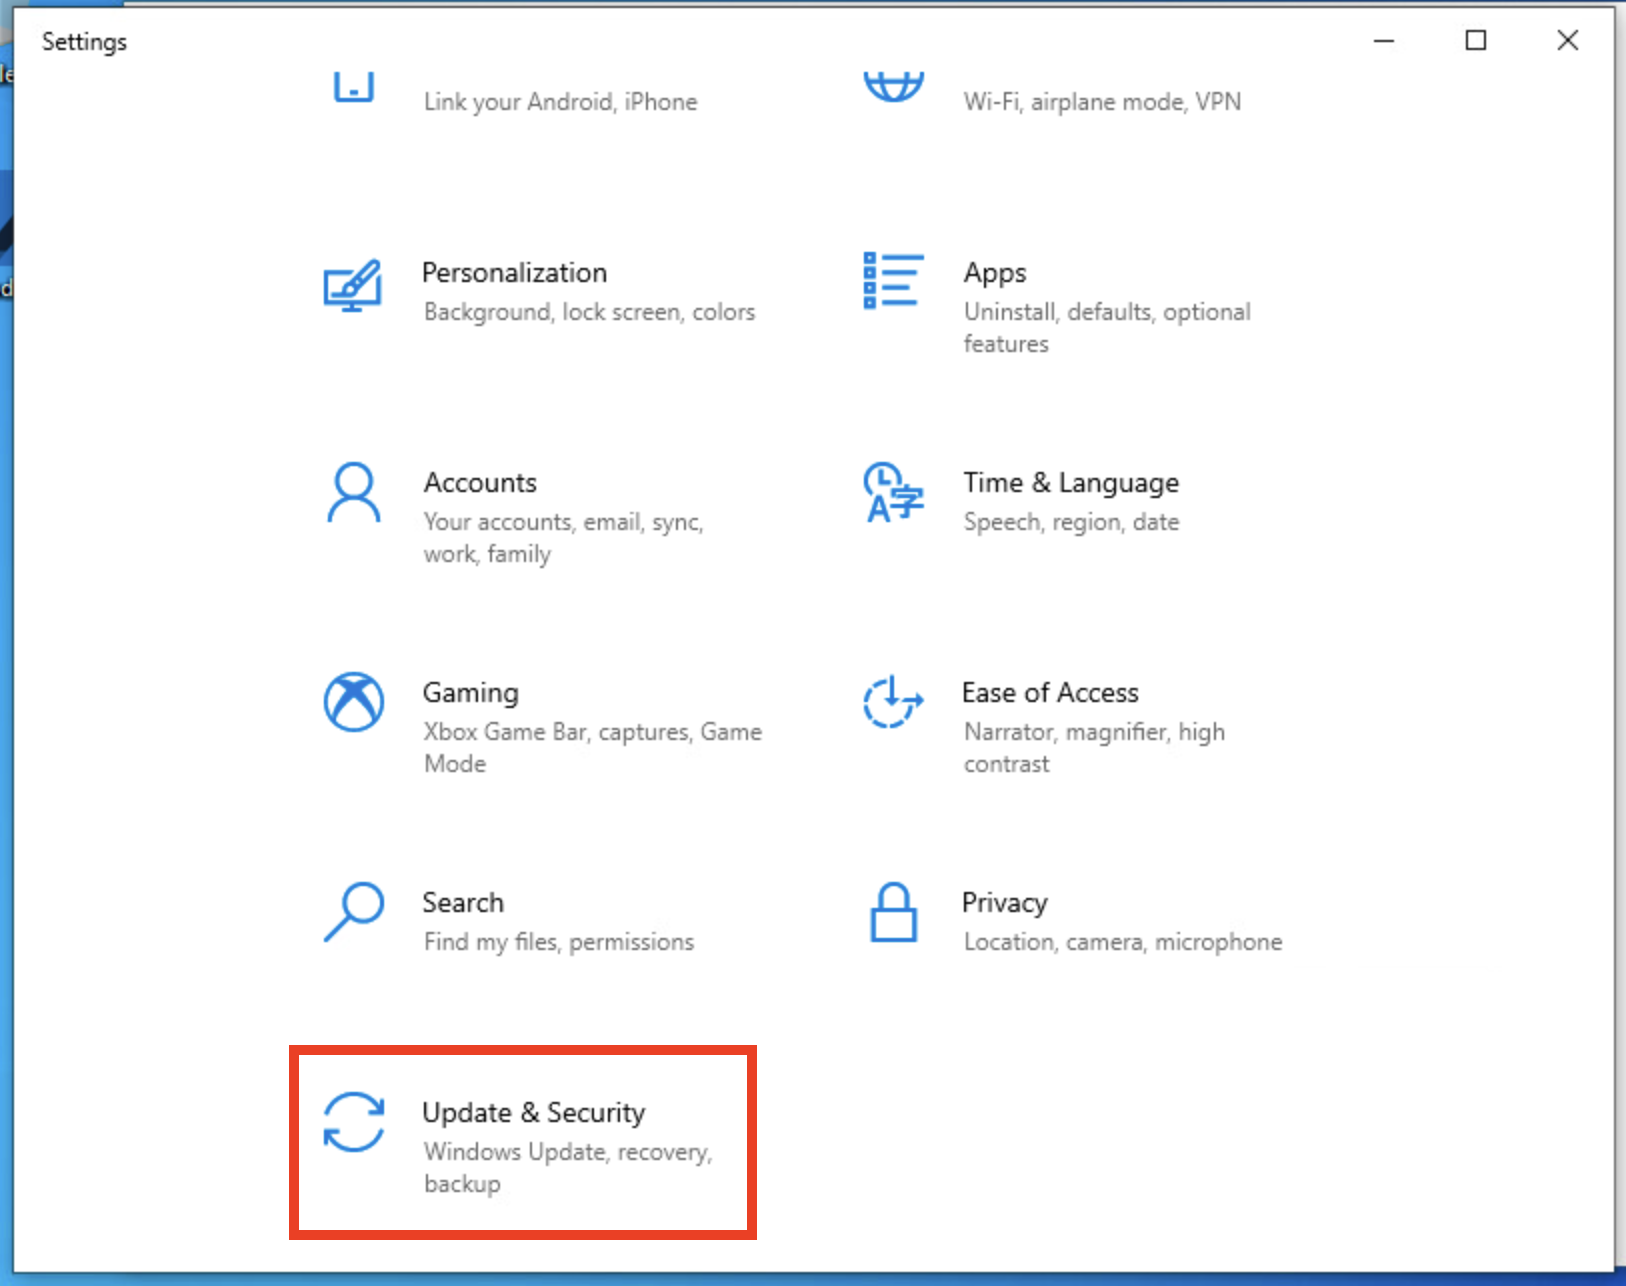Screen dimensions: 1626x1286
Task: Select the Personalization paintbrush icon
Action: pos(352,287)
